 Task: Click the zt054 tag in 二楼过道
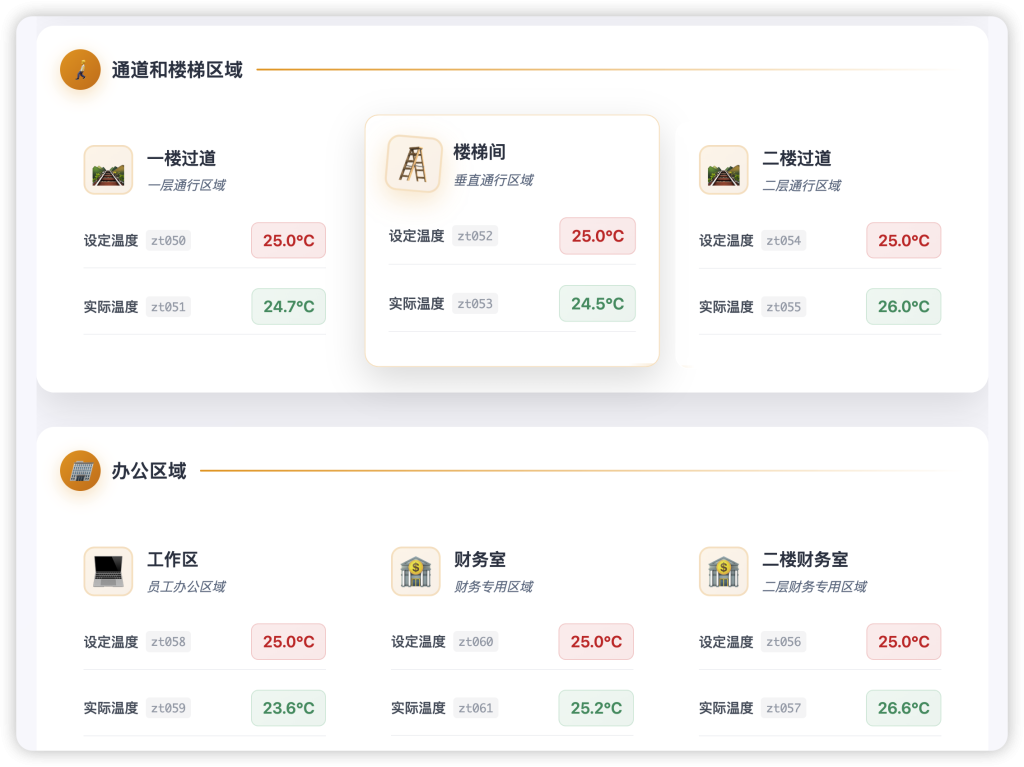783,240
